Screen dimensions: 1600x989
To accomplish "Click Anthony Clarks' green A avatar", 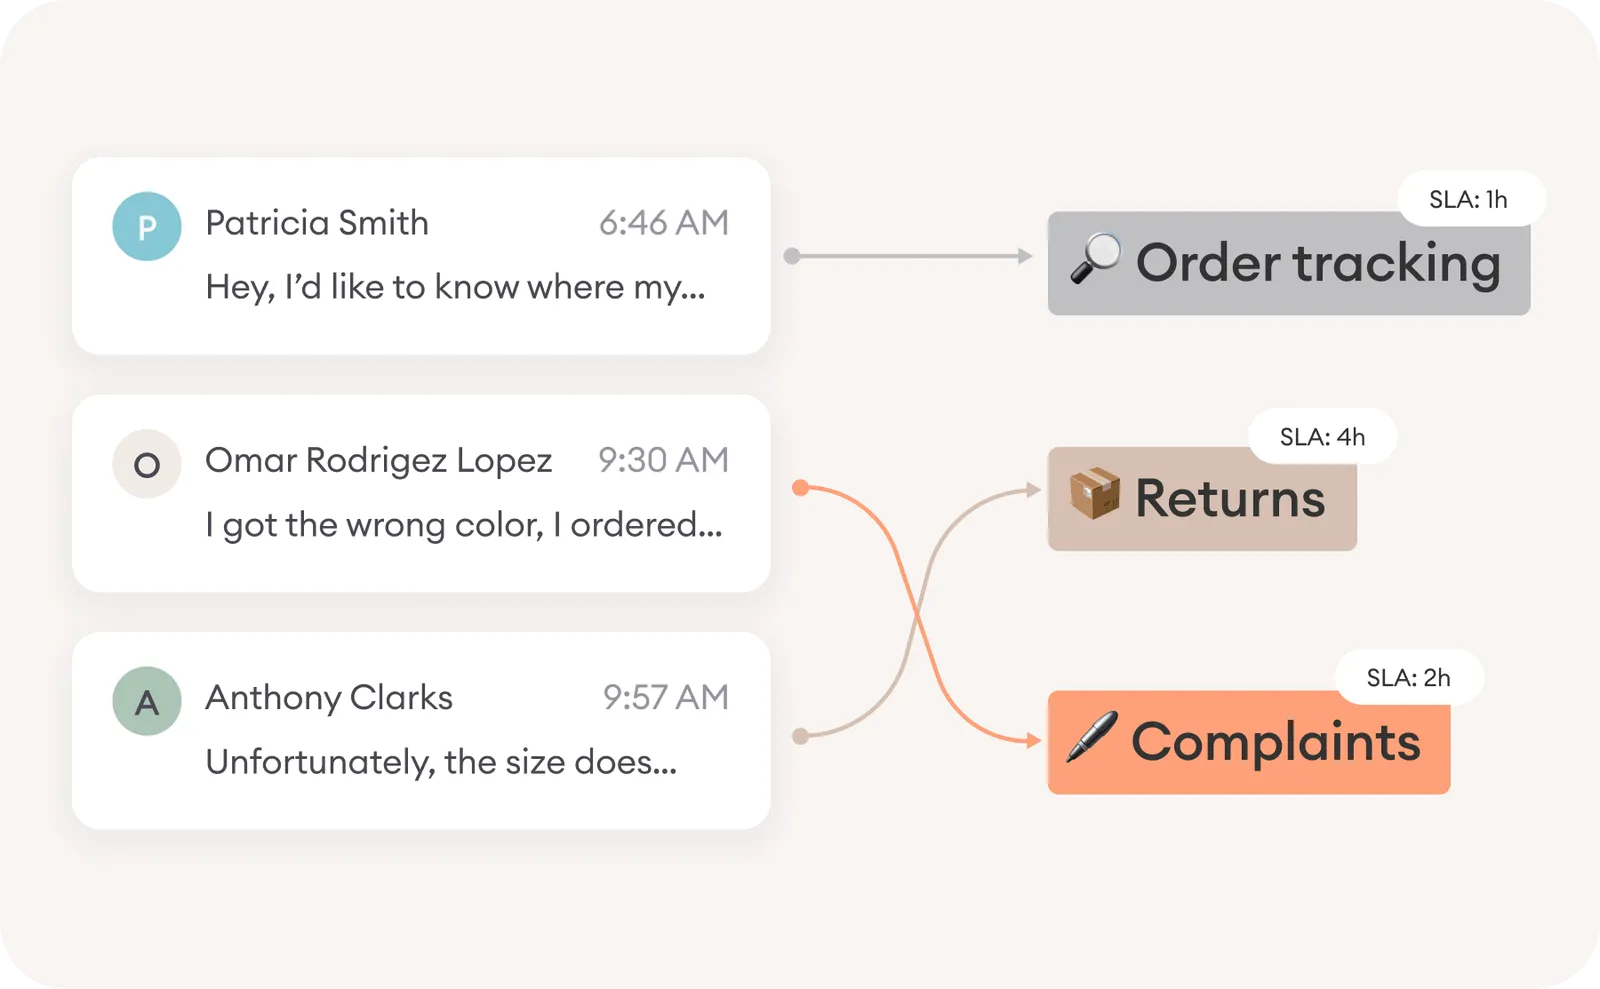I will 147,701.
